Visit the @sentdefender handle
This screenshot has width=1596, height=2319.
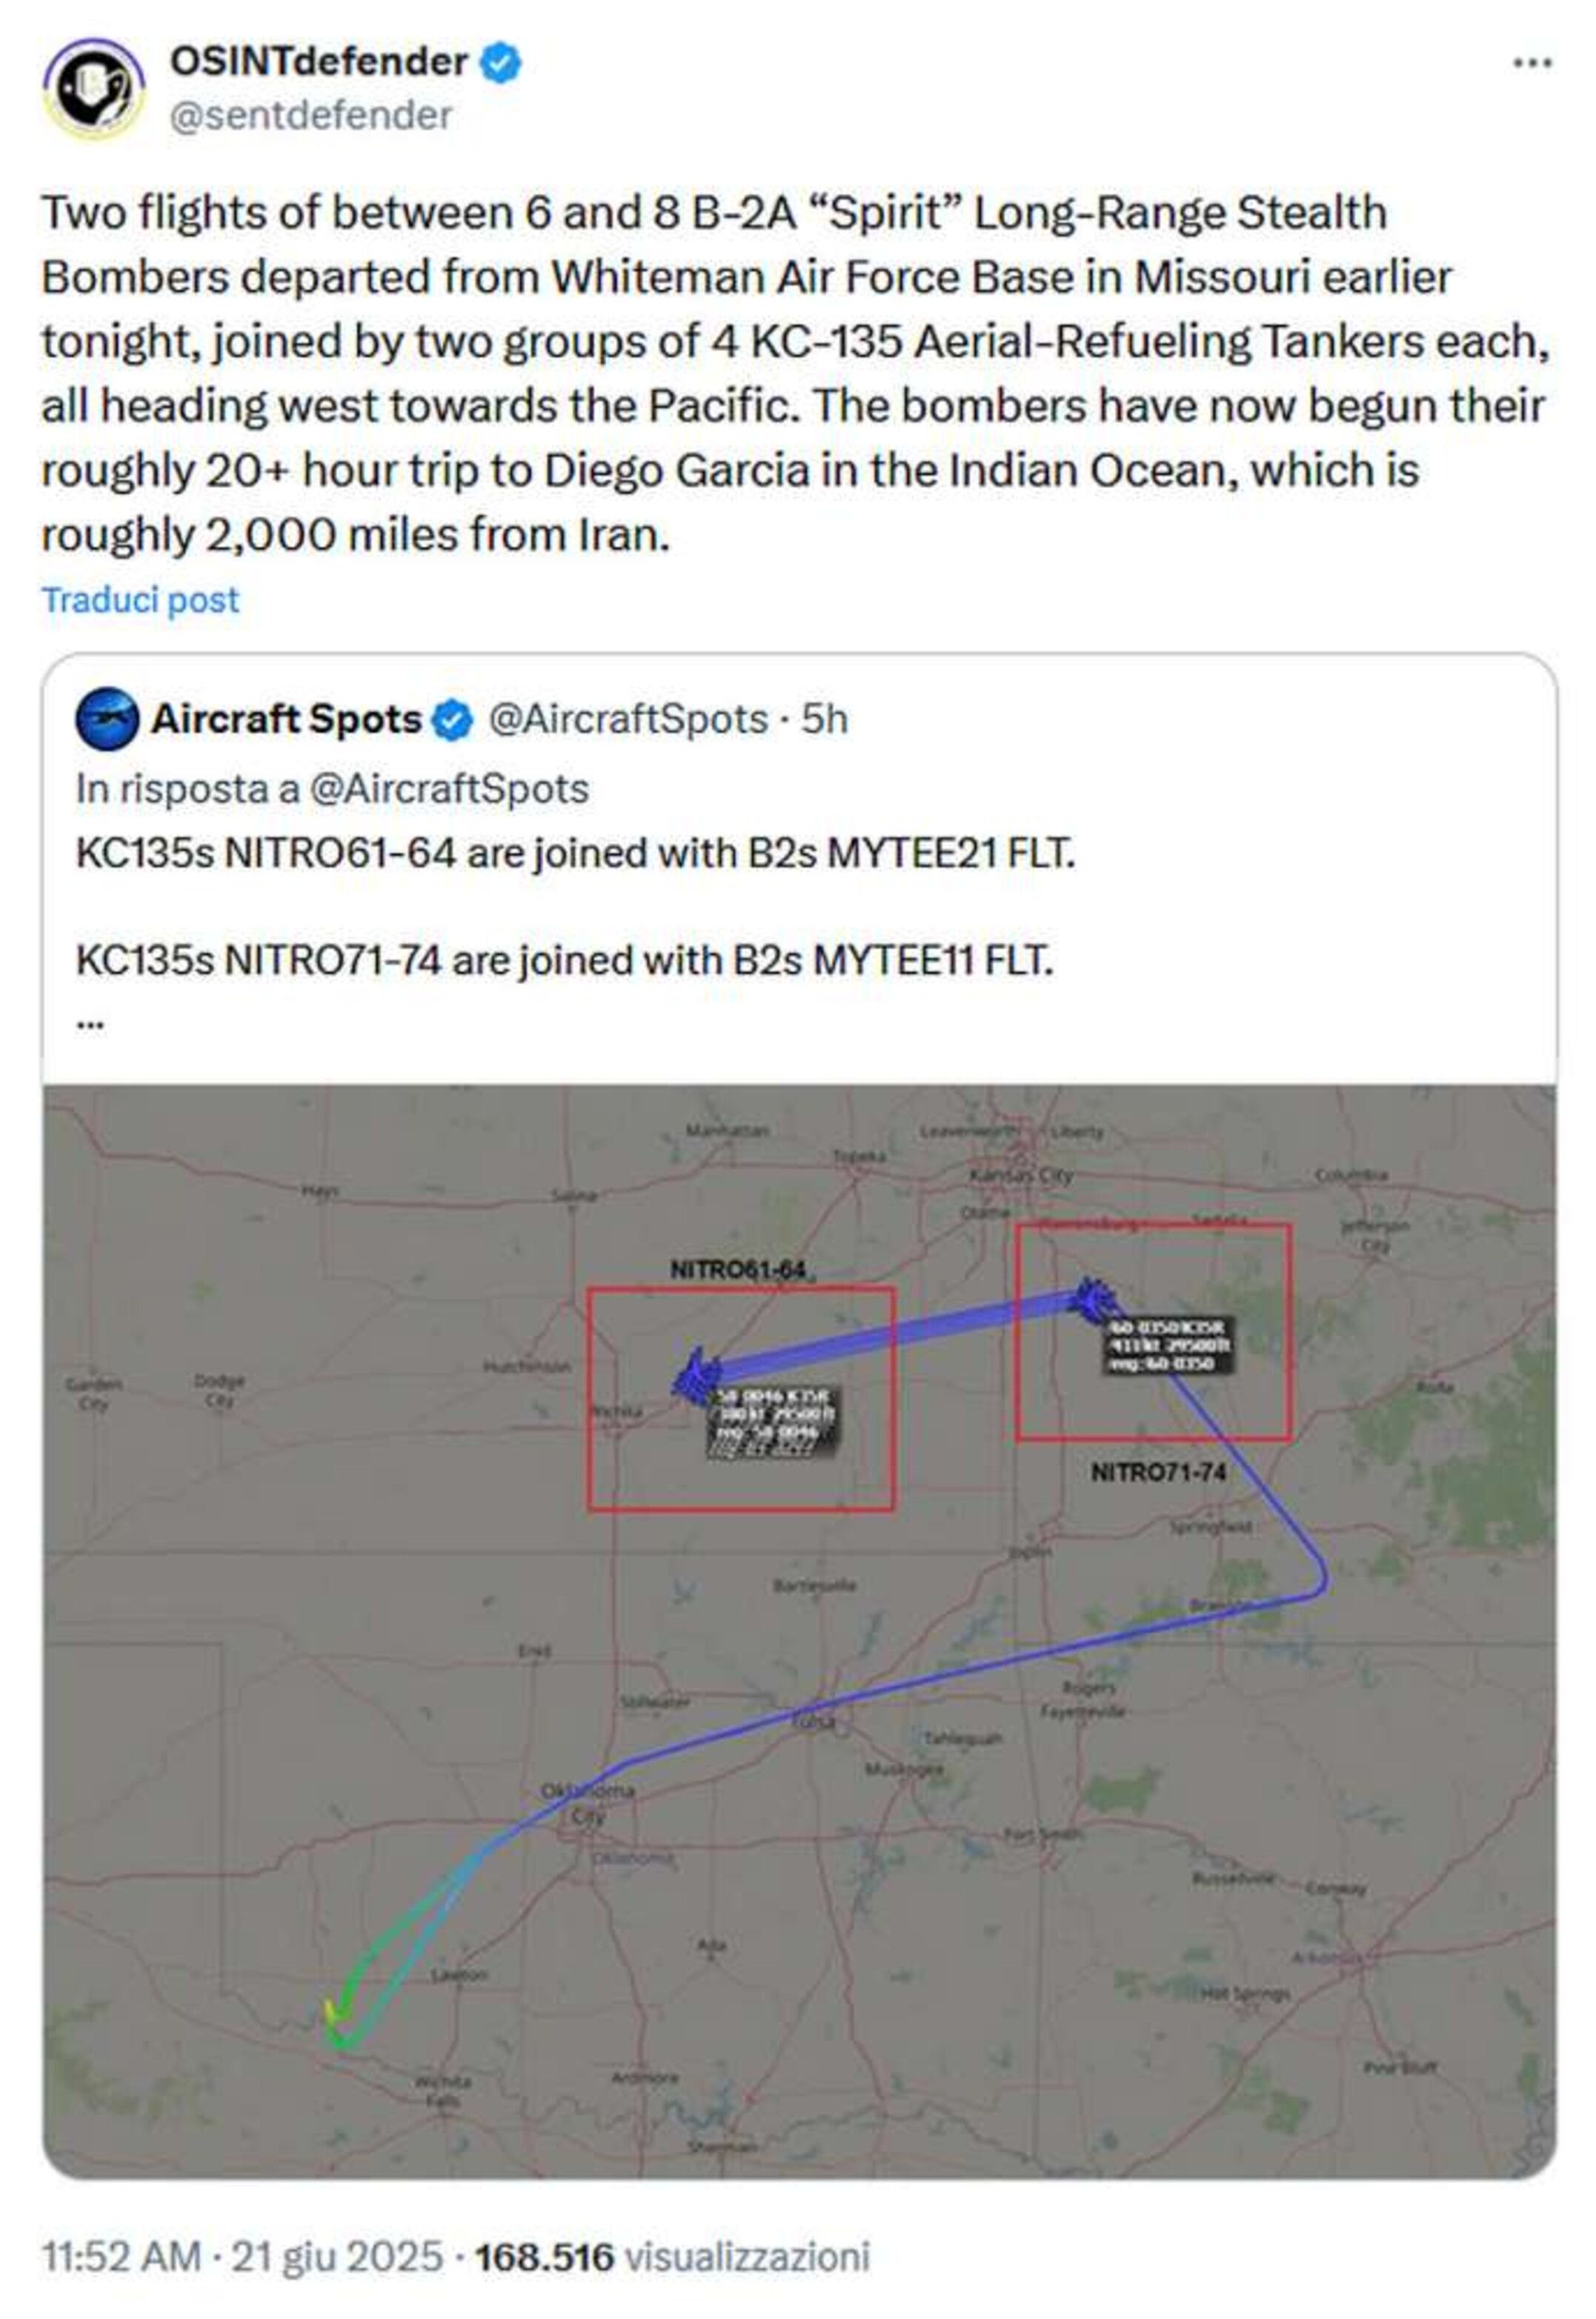311,116
